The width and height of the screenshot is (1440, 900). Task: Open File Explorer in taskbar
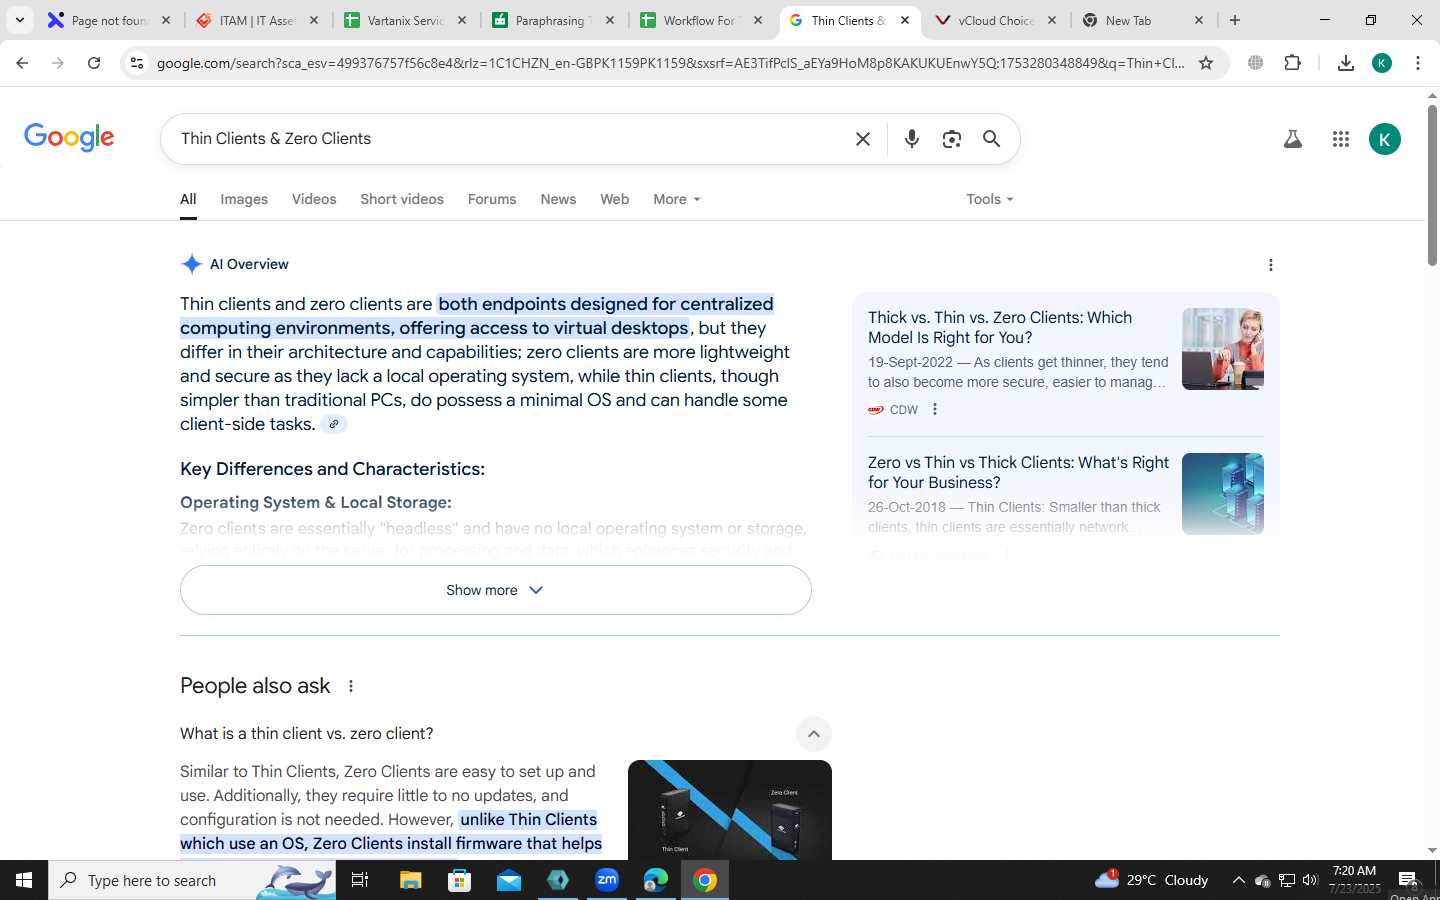[411, 880]
